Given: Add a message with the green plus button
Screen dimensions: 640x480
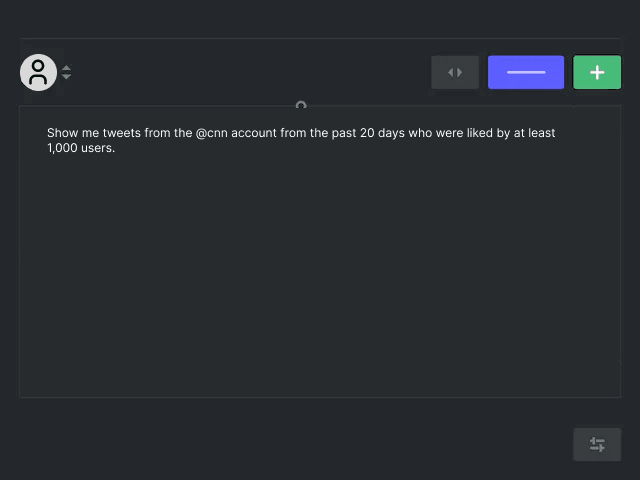Looking at the screenshot, I should 597,72.
